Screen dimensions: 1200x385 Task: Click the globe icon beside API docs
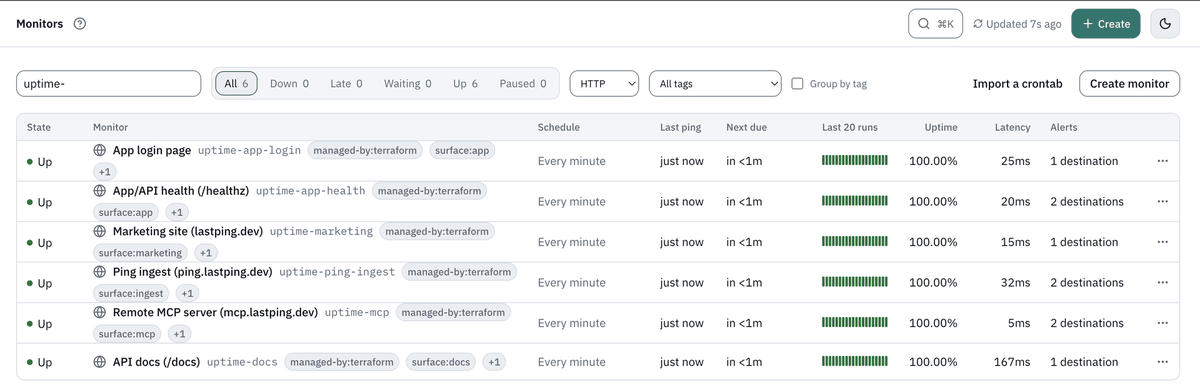coord(100,361)
